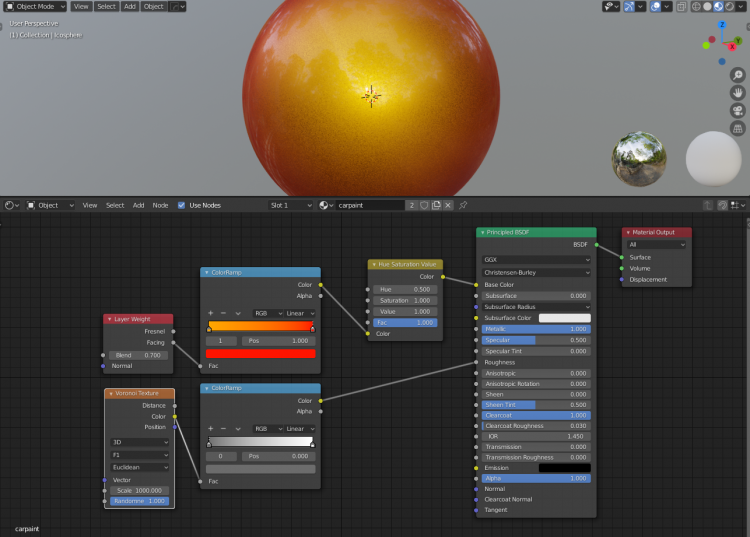Viewport: 750px width, 537px height.
Task: Toggle the Use Nodes checkbox
Action: (x=181, y=205)
